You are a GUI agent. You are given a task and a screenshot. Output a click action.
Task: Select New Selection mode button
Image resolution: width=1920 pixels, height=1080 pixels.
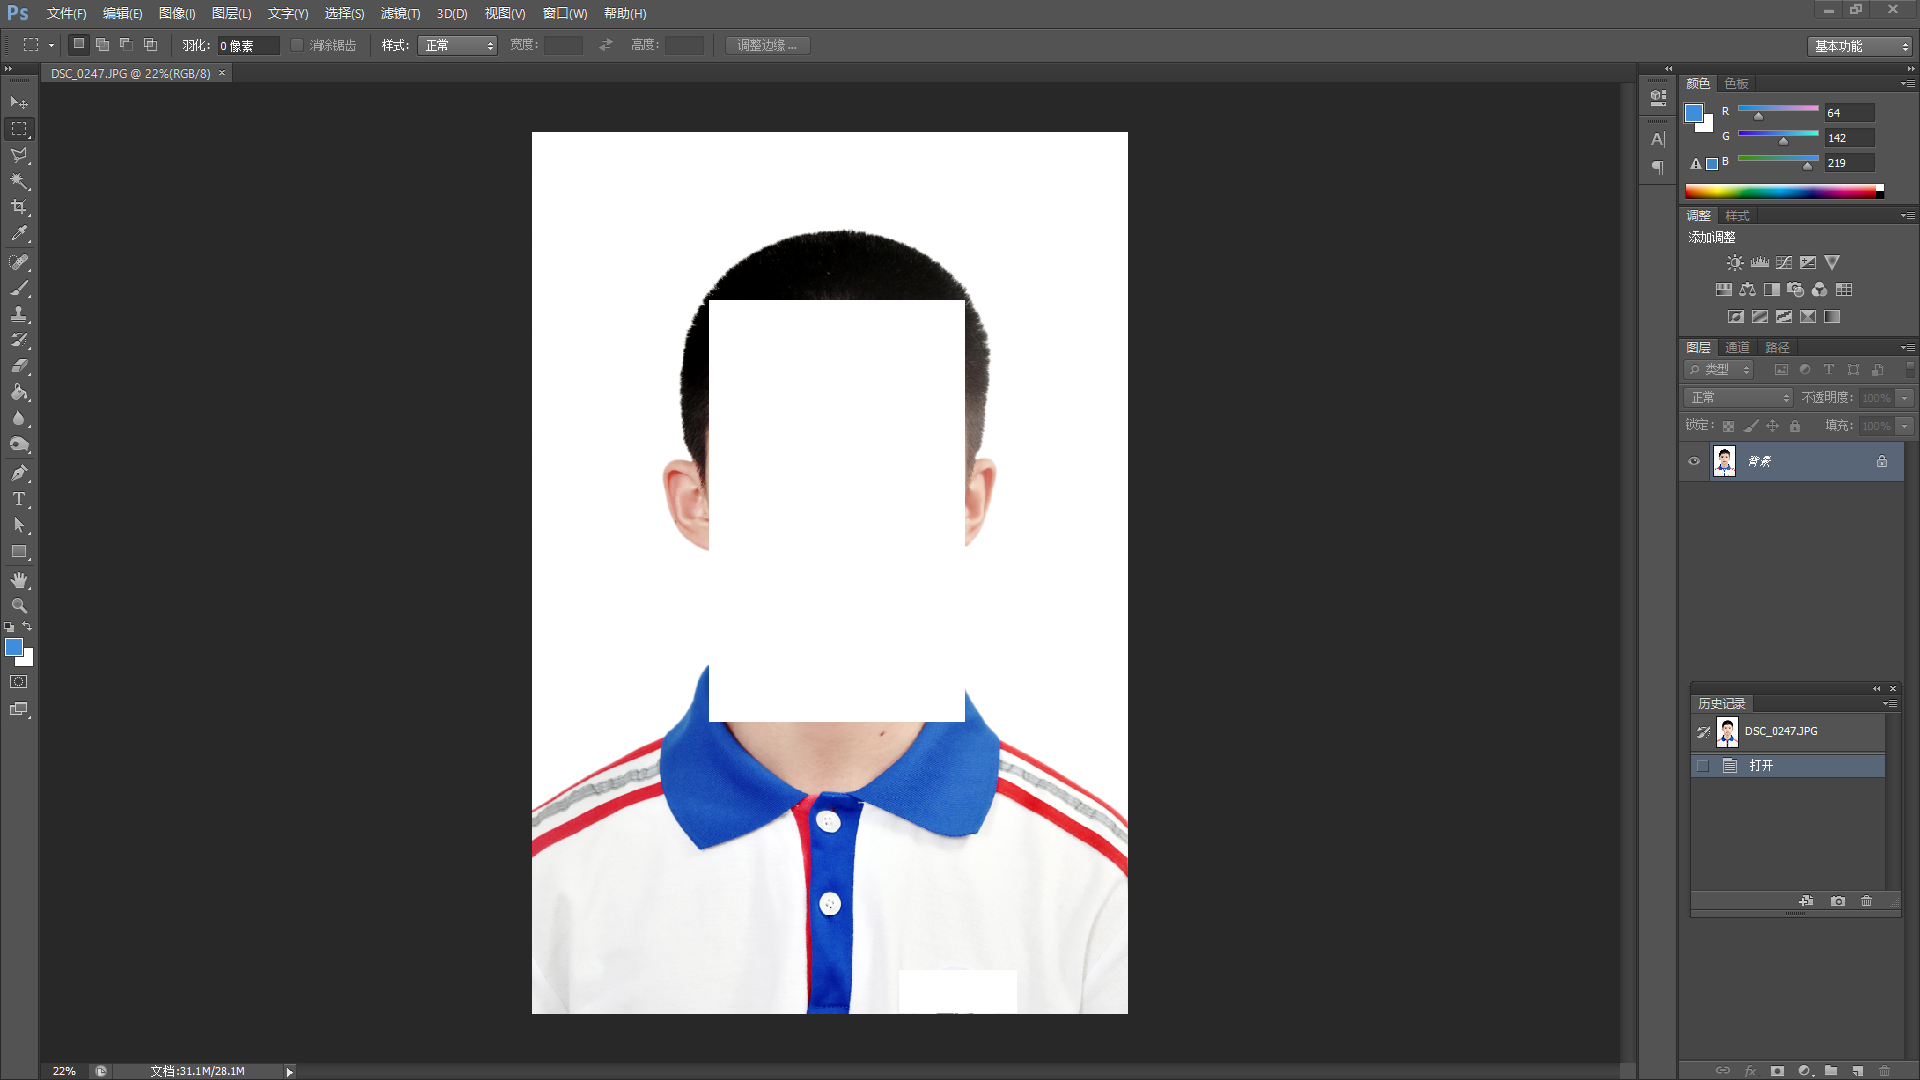(x=79, y=44)
